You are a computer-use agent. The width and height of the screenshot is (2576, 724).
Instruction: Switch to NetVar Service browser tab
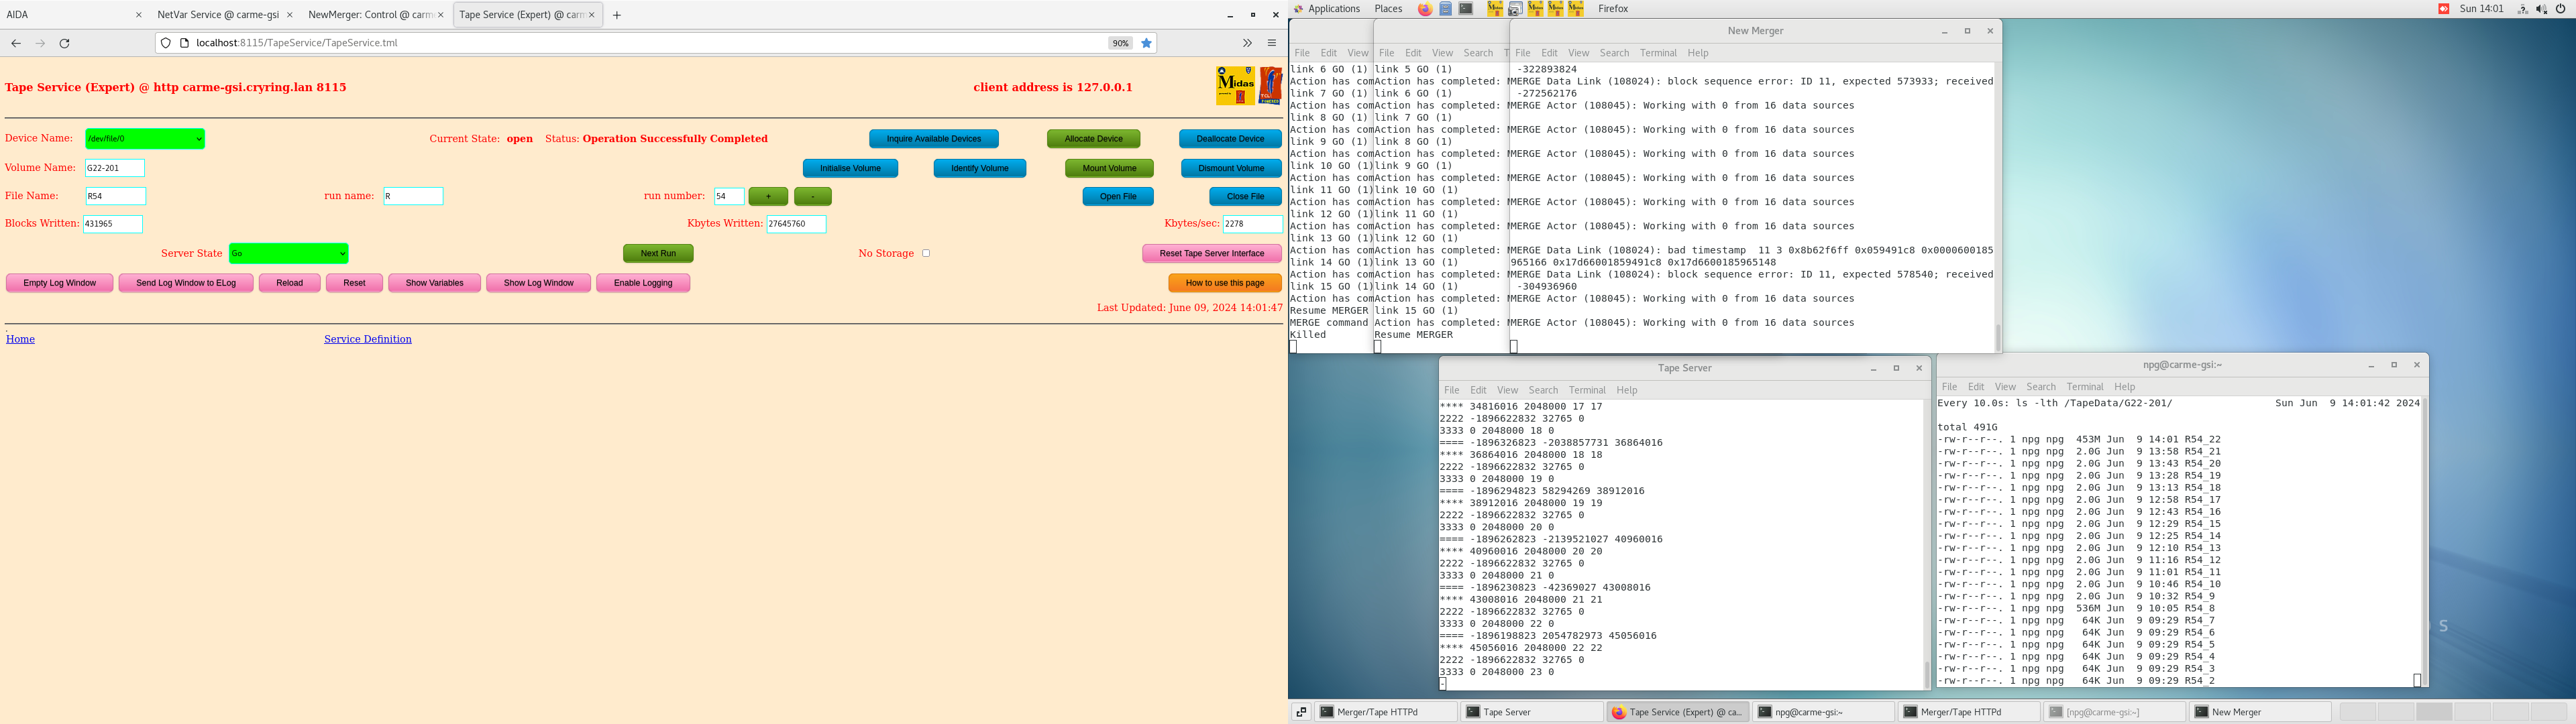point(218,15)
